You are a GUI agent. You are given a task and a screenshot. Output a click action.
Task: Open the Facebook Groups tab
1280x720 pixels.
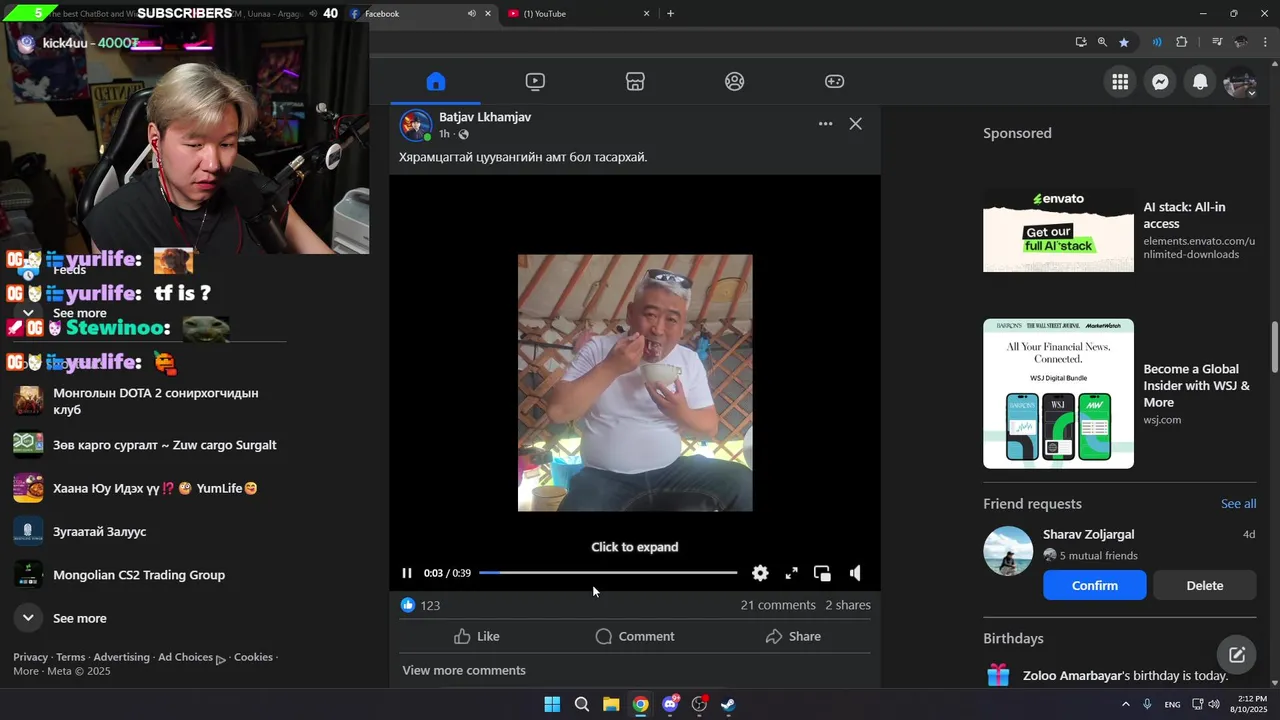point(735,82)
